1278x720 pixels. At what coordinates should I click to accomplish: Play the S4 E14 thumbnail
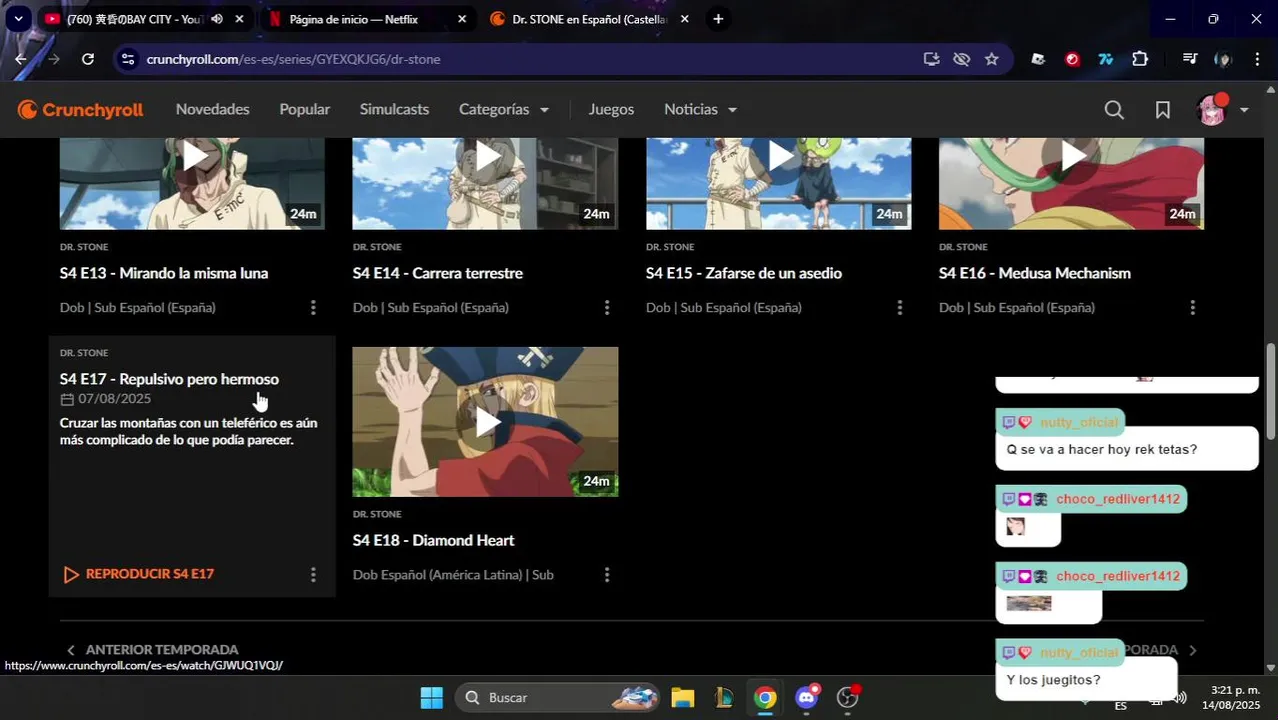pos(485,184)
